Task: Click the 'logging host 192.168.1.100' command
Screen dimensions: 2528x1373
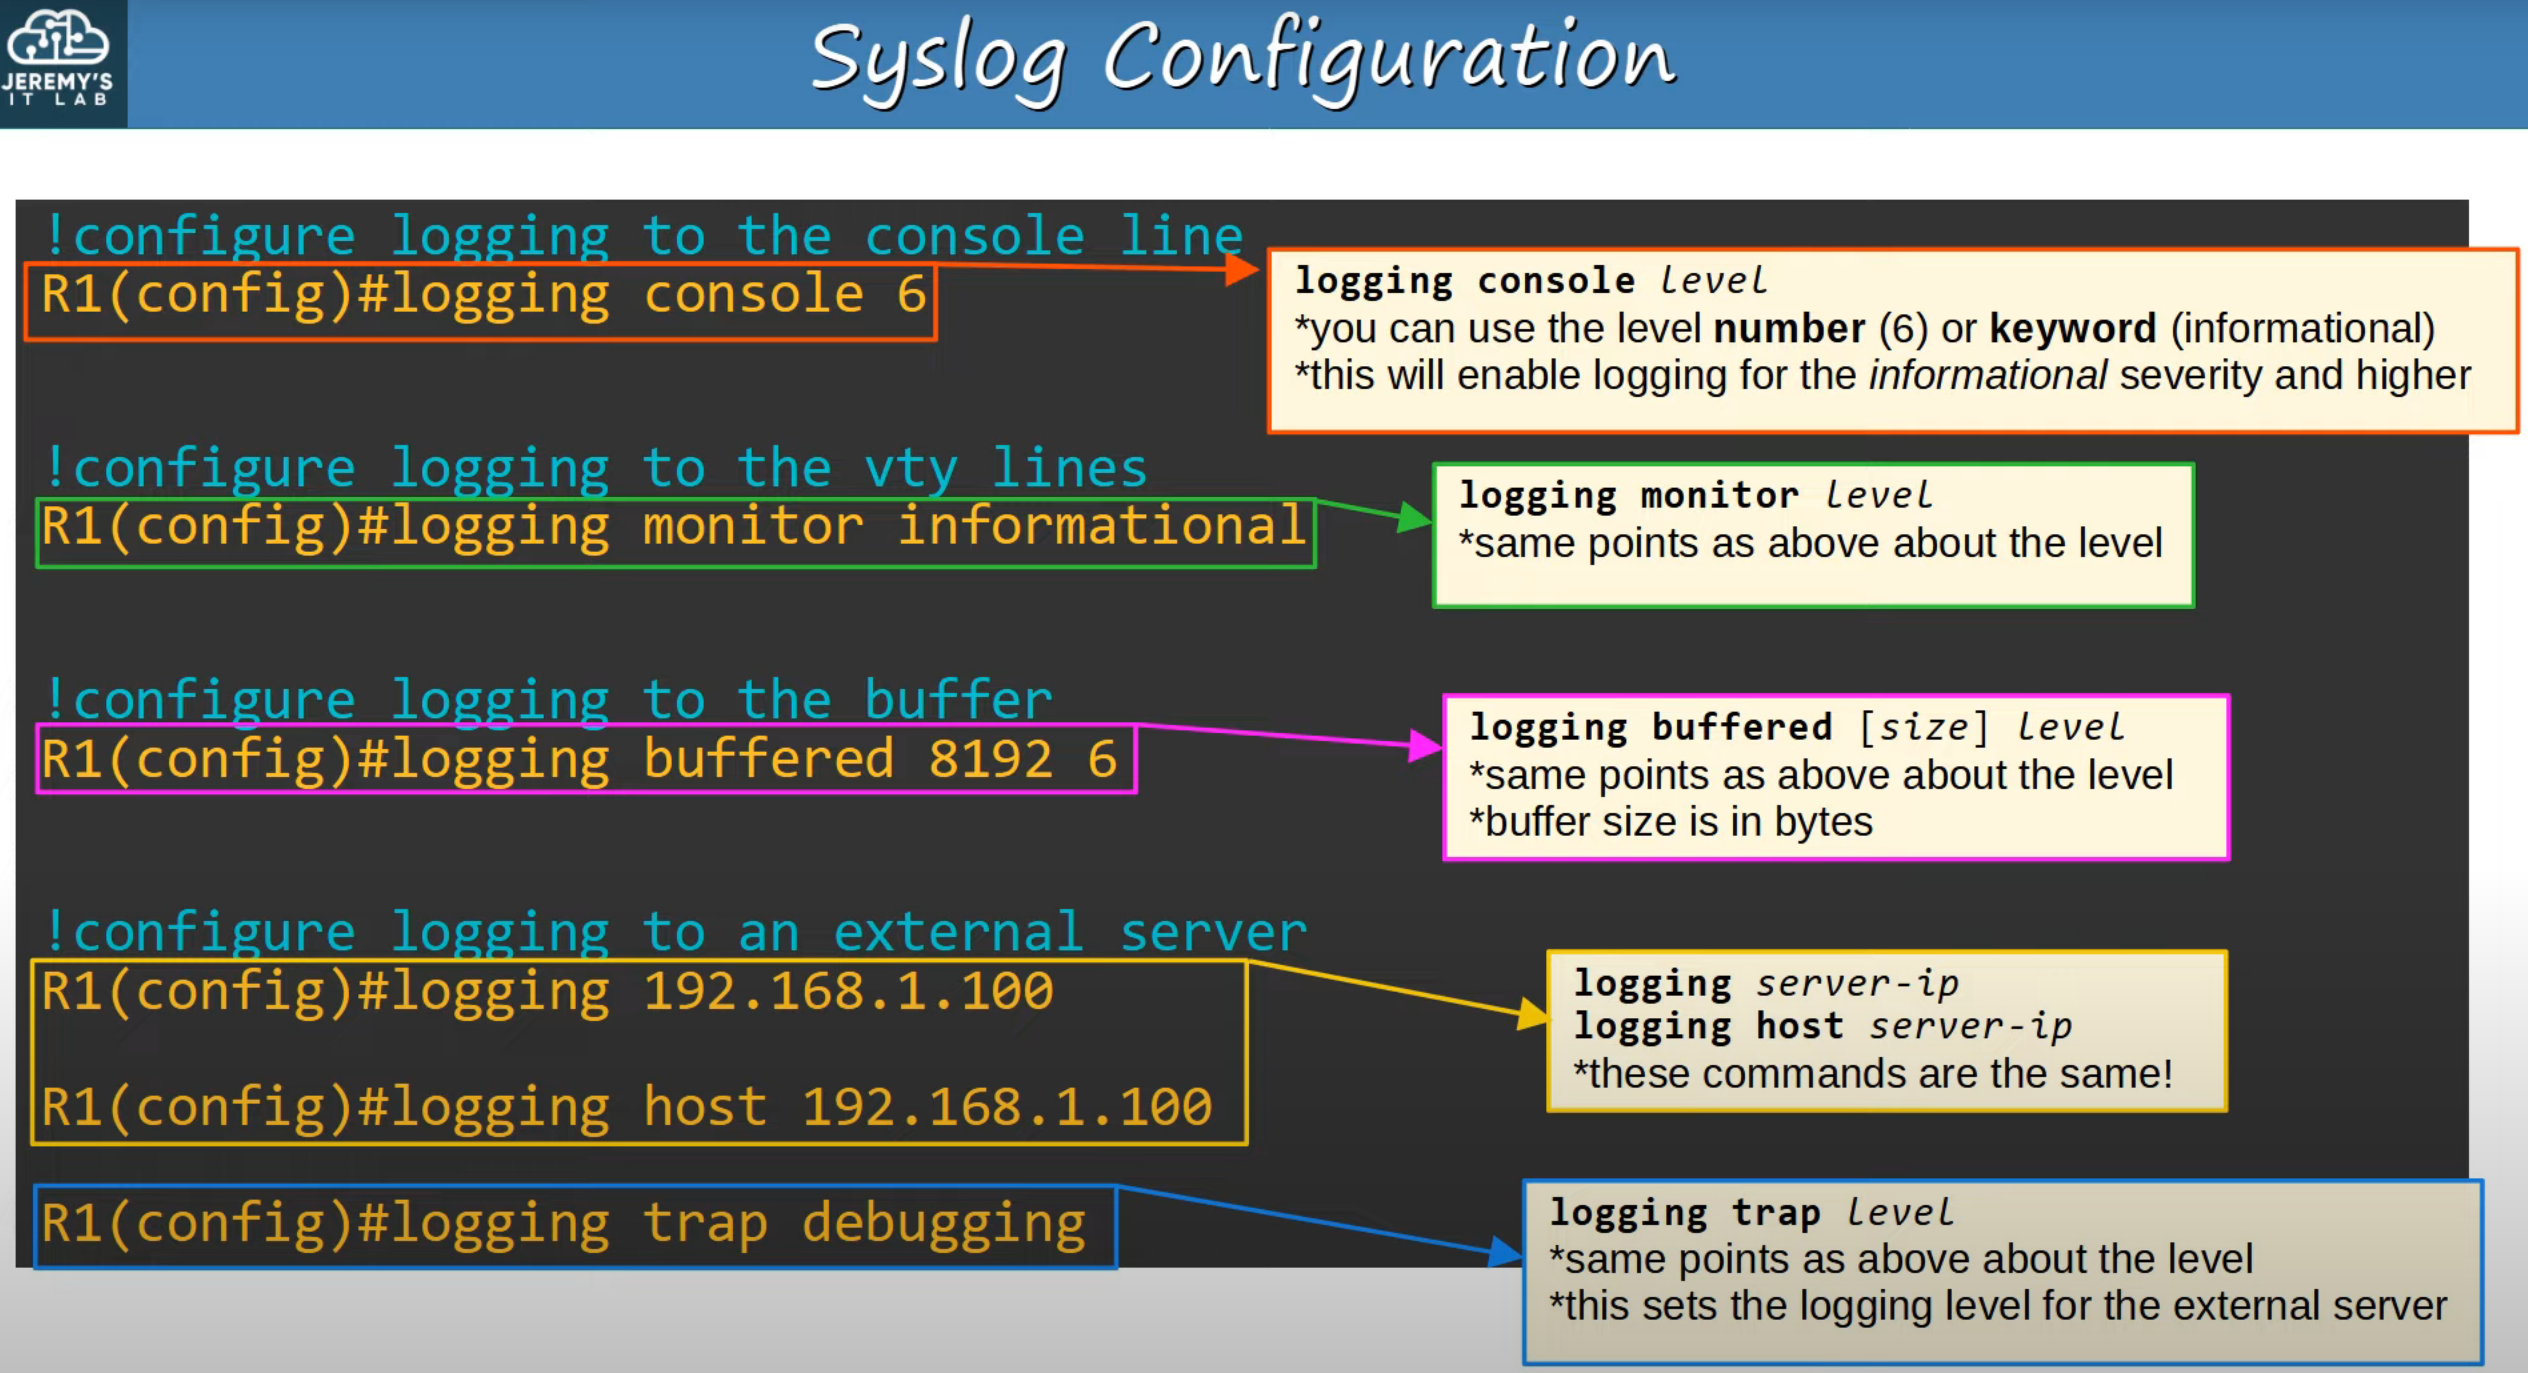Action: pyautogui.click(x=626, y=1108)
